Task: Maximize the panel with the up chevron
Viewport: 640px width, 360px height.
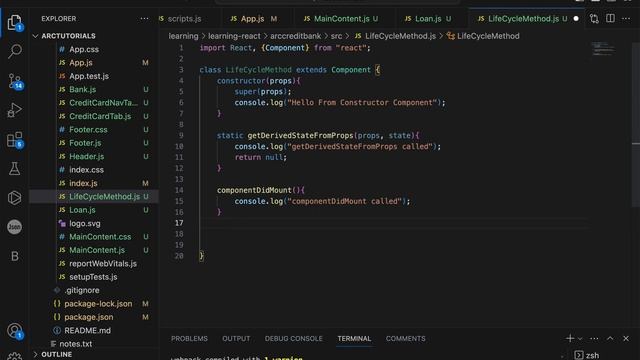Action: click(x=610, y=338)
